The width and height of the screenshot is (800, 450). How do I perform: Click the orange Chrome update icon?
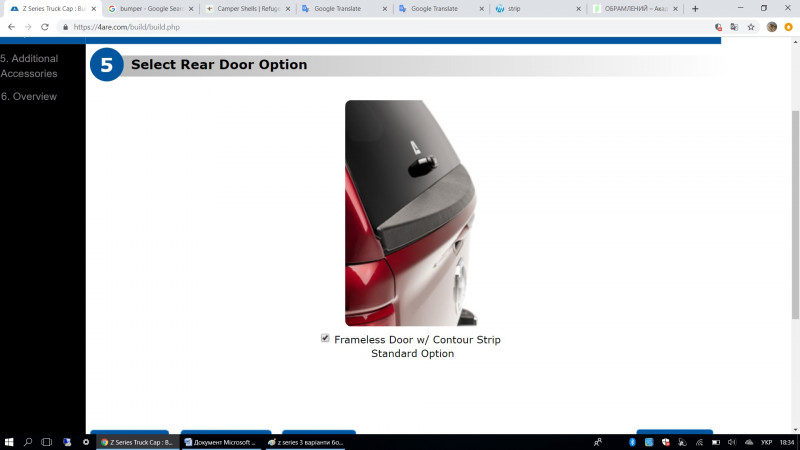(788, 27)
